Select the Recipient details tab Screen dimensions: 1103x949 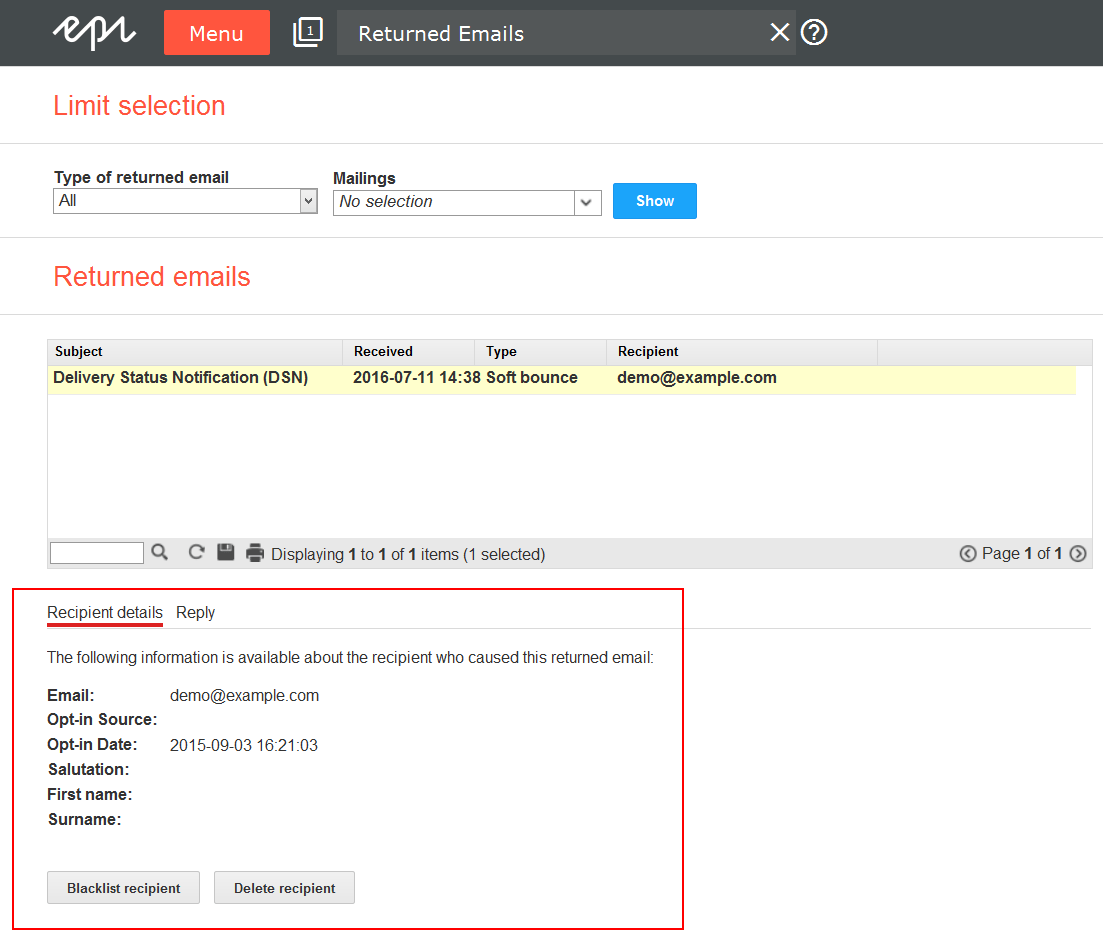(x=105, y=613)
